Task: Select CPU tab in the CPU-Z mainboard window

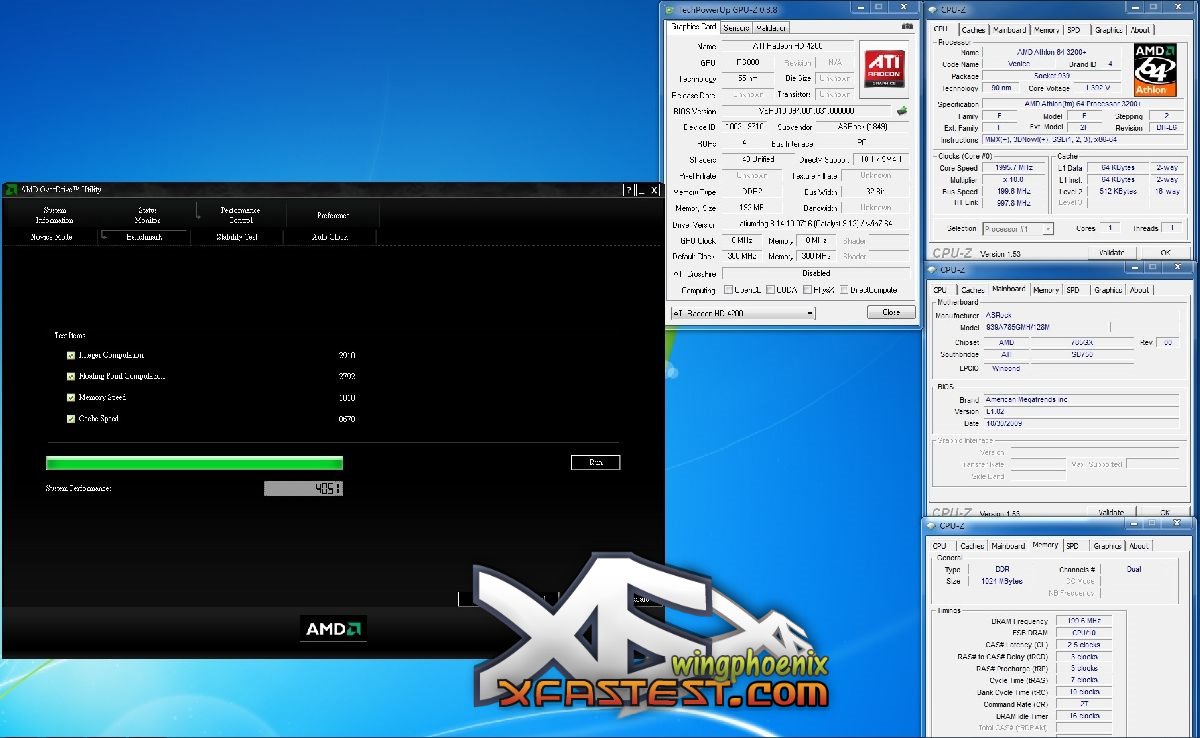Action: [940, 290]
